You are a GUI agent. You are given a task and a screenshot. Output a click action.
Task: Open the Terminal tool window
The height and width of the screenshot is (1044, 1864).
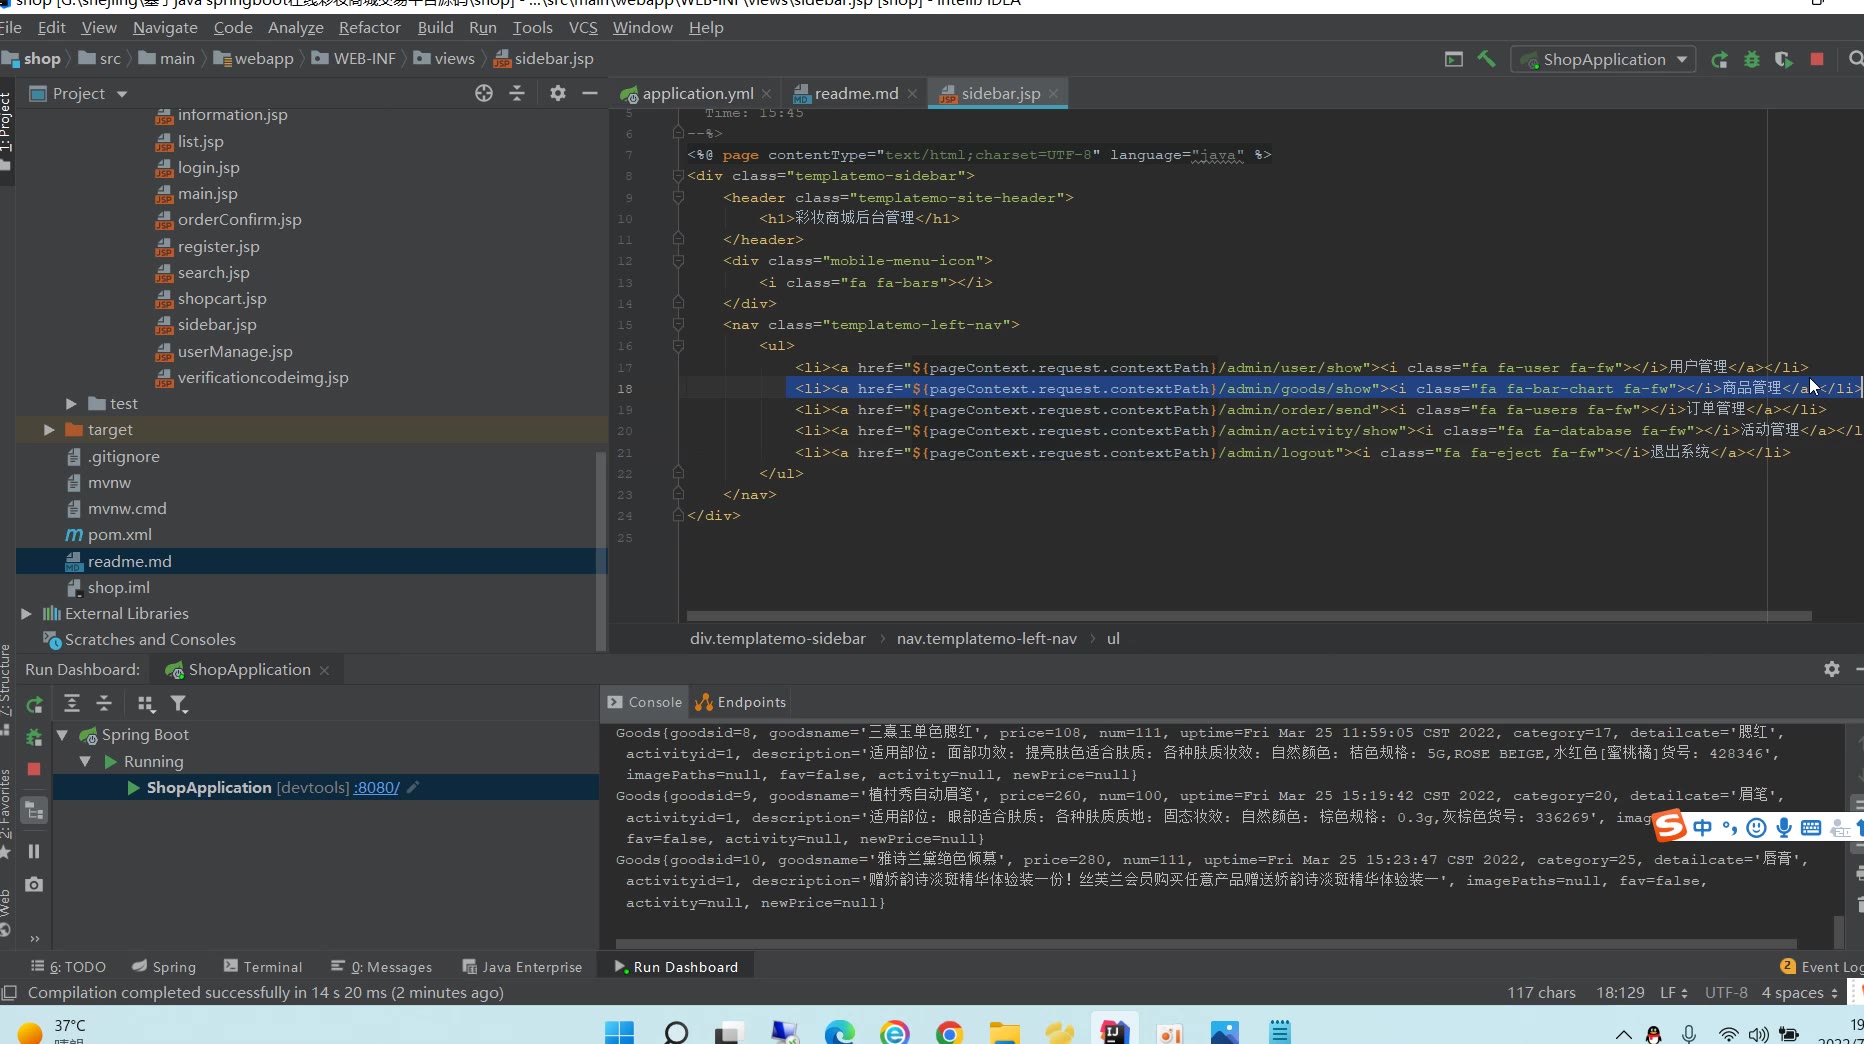[x=262, y=967]
